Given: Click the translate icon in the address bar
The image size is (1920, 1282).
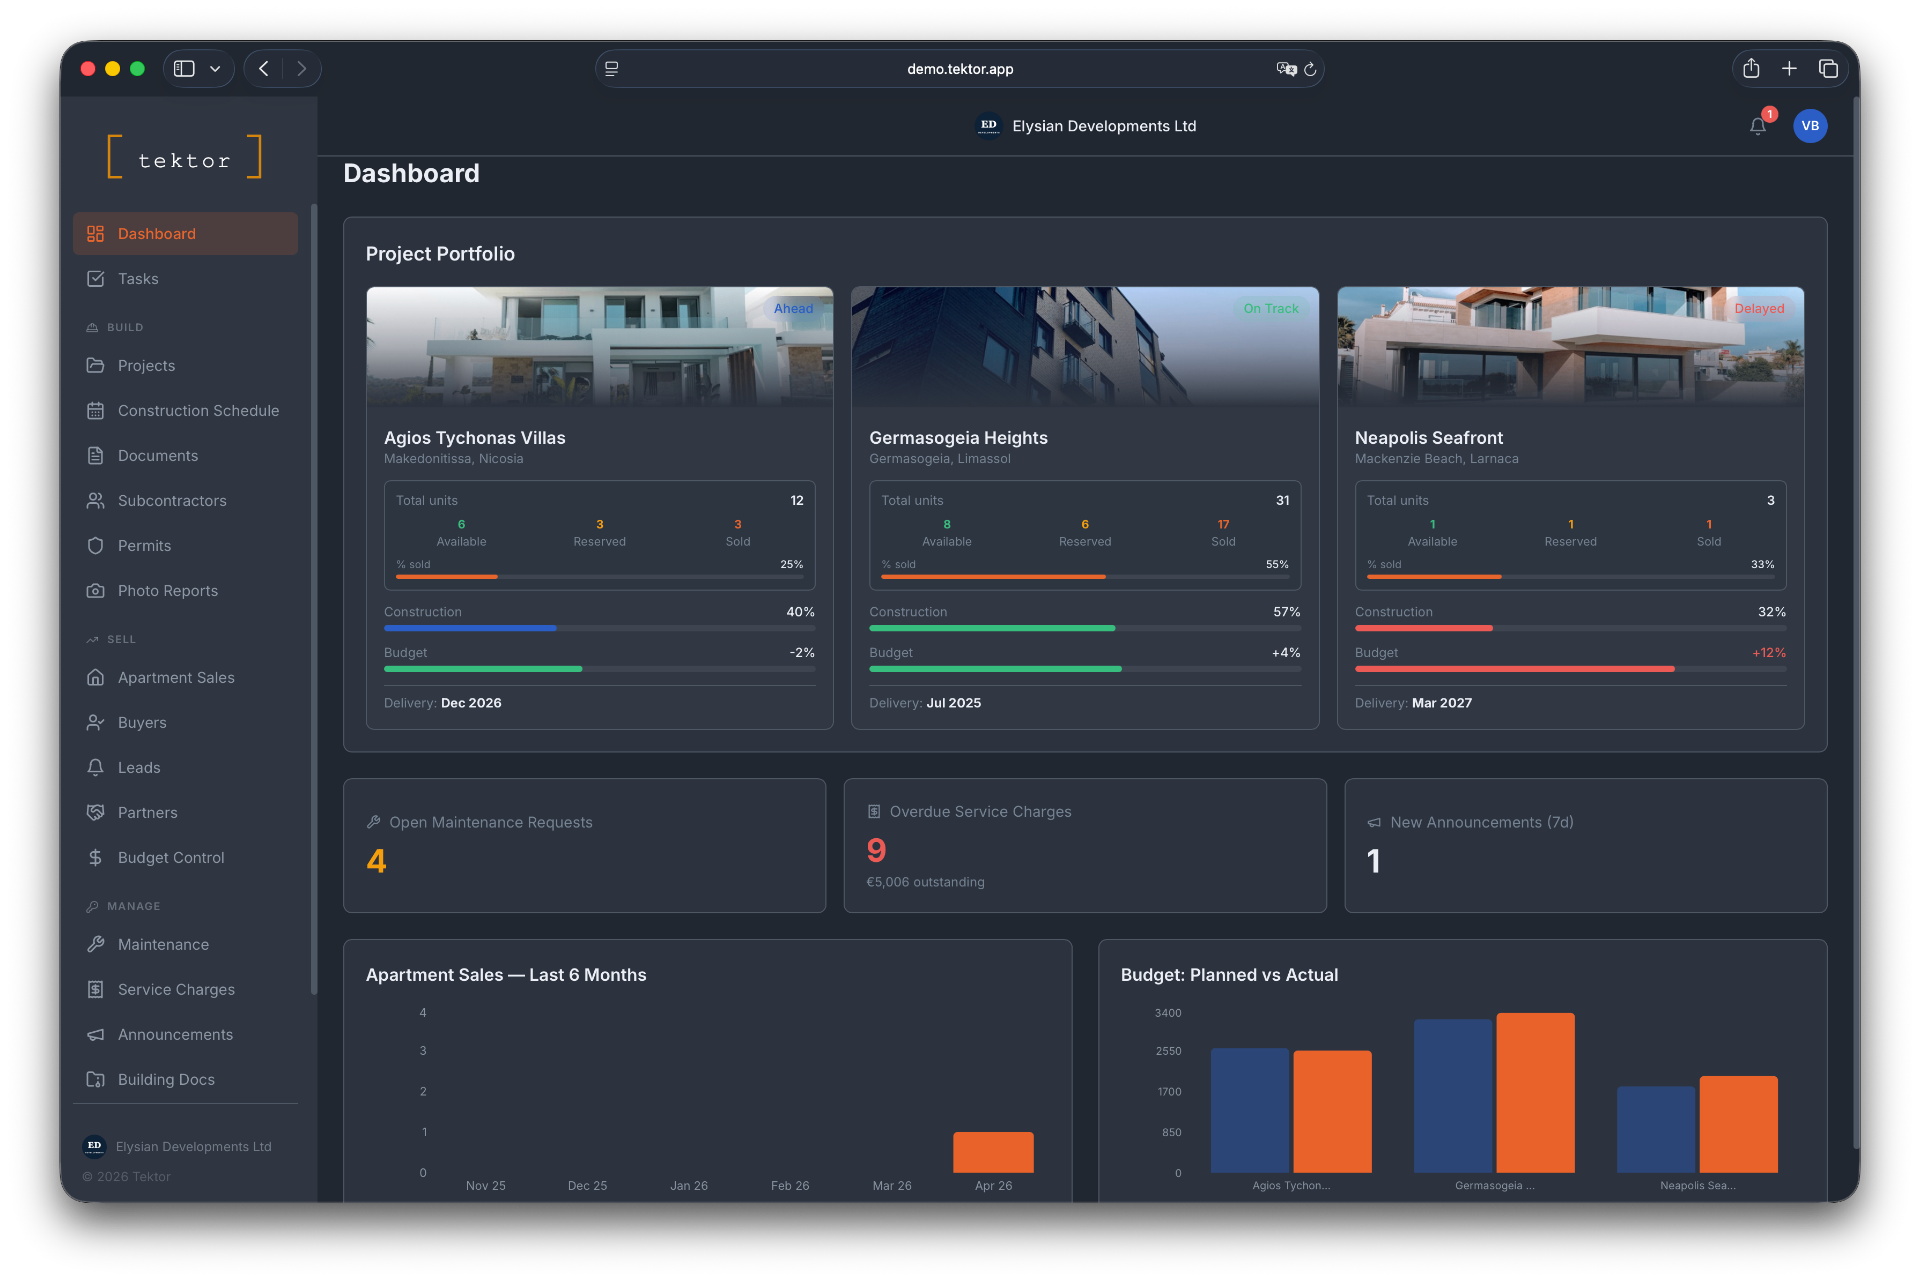Looking at the screenshot, I should pyautogui.click(x=1285, y=69).
